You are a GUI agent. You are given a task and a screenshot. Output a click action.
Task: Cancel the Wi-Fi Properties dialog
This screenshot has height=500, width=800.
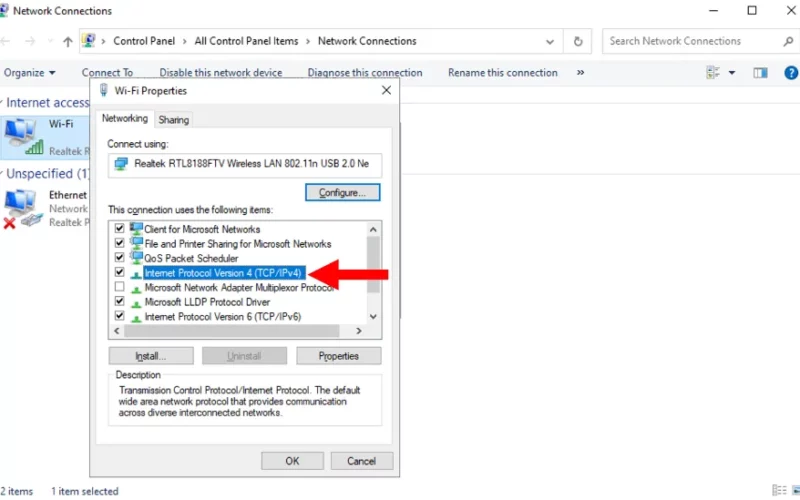[x=362, y=461]
